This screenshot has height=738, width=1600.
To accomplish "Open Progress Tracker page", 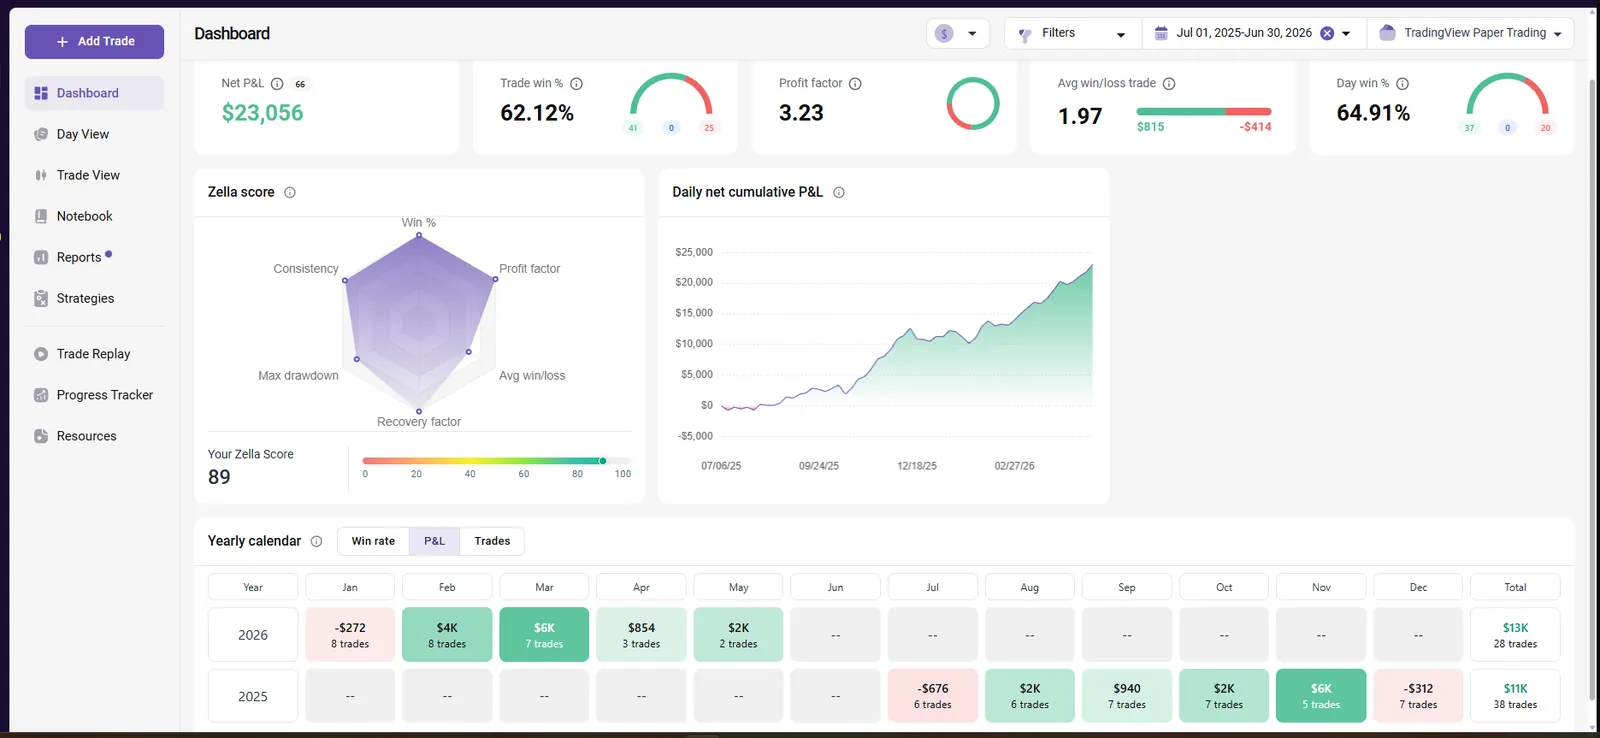I will tap(94, 395).
